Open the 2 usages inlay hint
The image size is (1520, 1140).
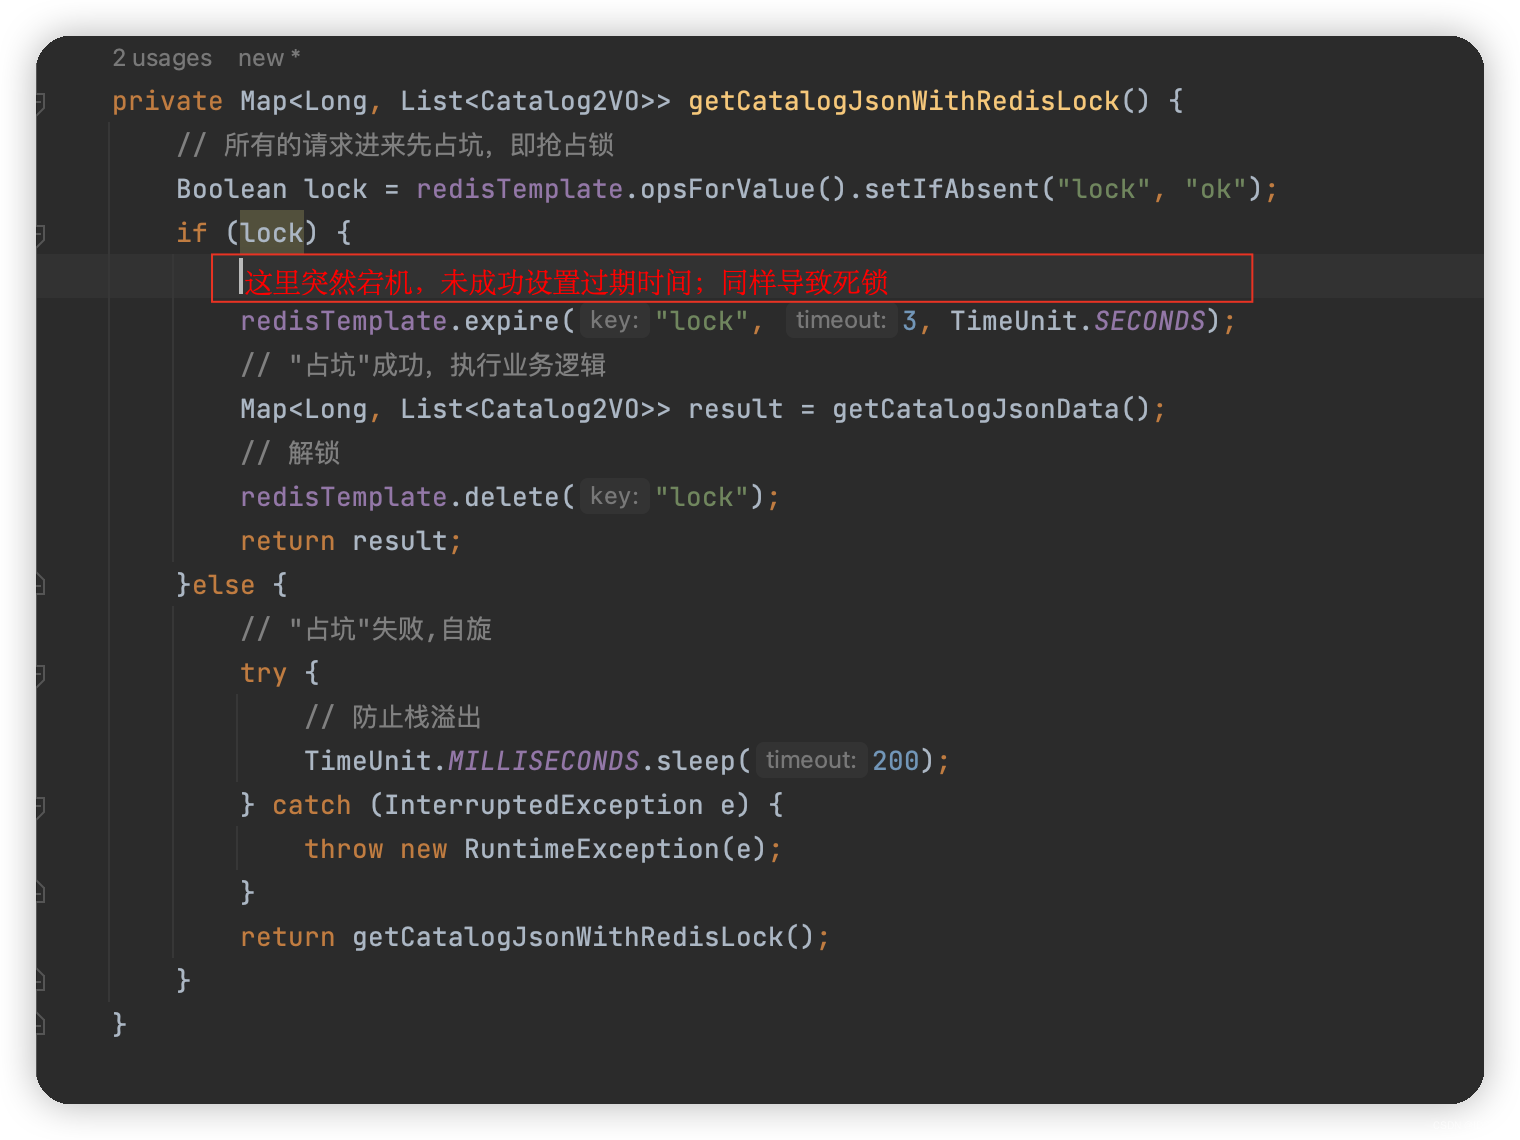pos(162,58)
